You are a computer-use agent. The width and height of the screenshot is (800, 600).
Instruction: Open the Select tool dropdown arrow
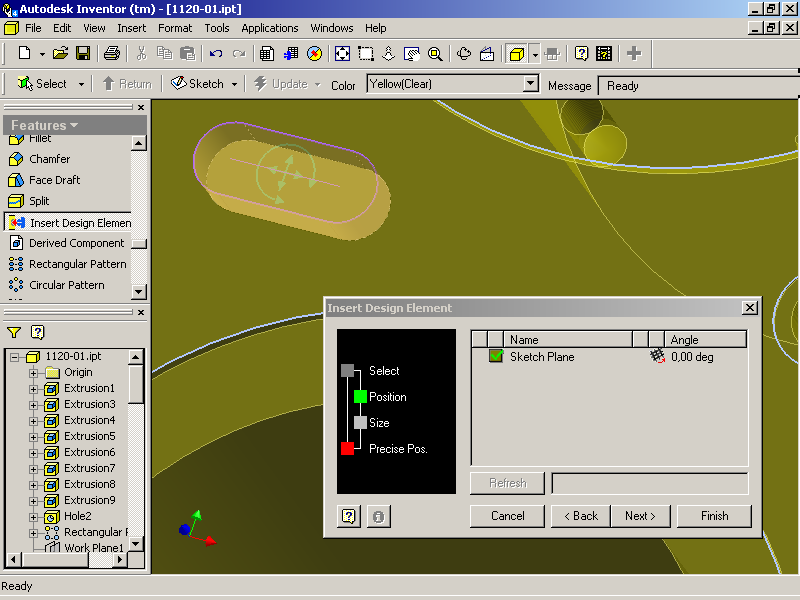pos(81,84)
